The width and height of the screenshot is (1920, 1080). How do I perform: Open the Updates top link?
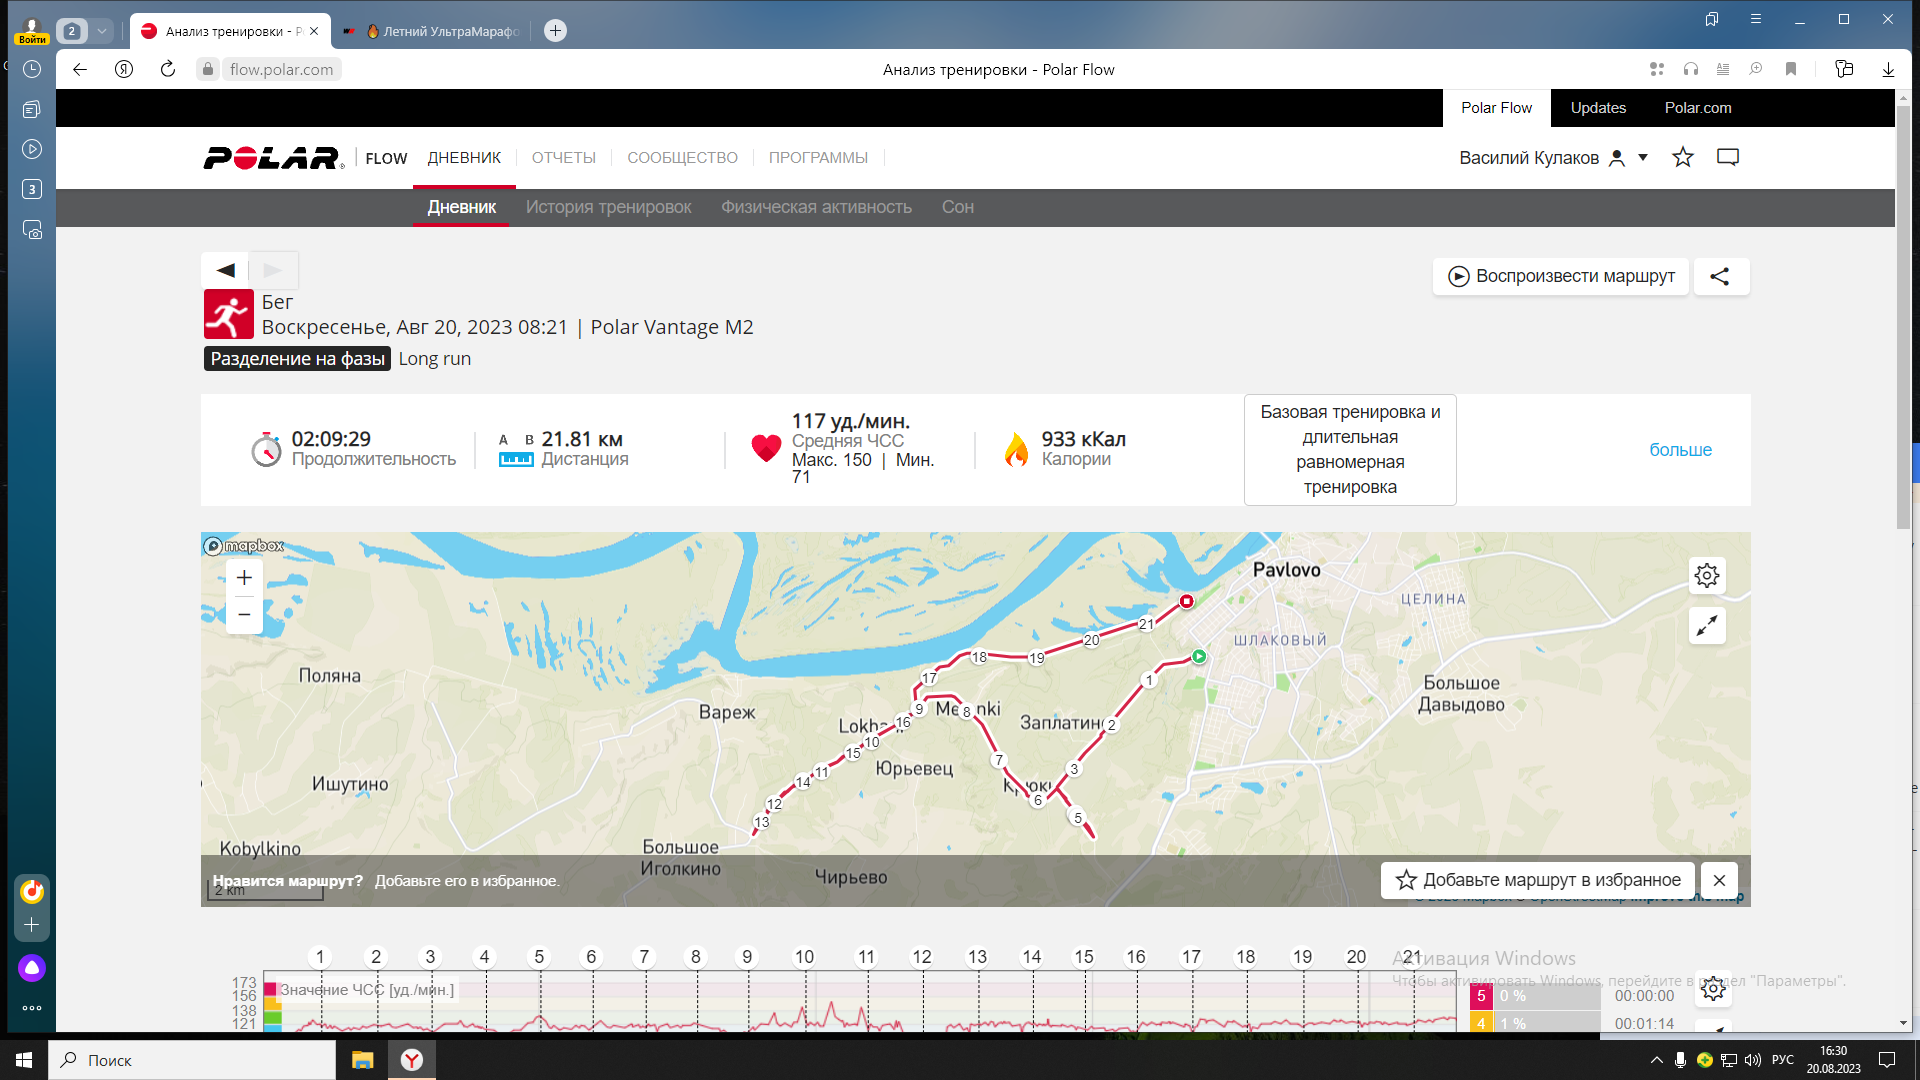point(1598,108)
